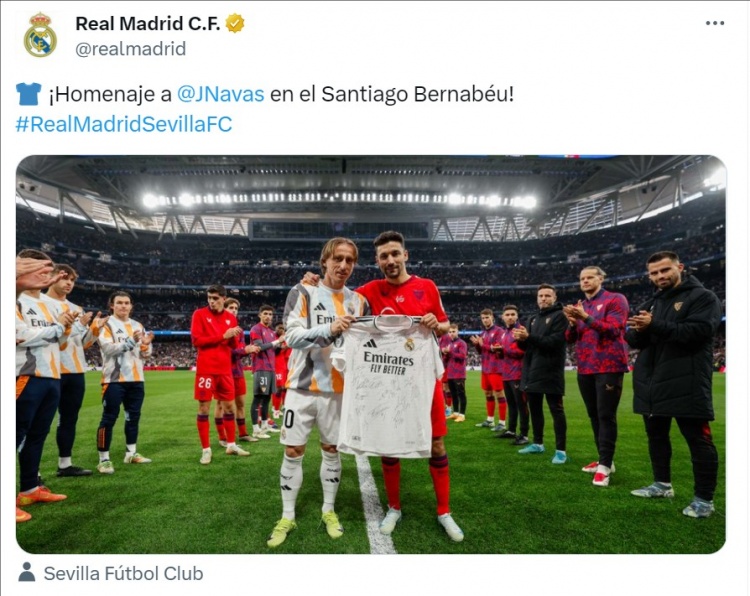Click the stadium floodlights in the photo
The height and width of the screenshot is (596, 750).
[x=340, y=199]
